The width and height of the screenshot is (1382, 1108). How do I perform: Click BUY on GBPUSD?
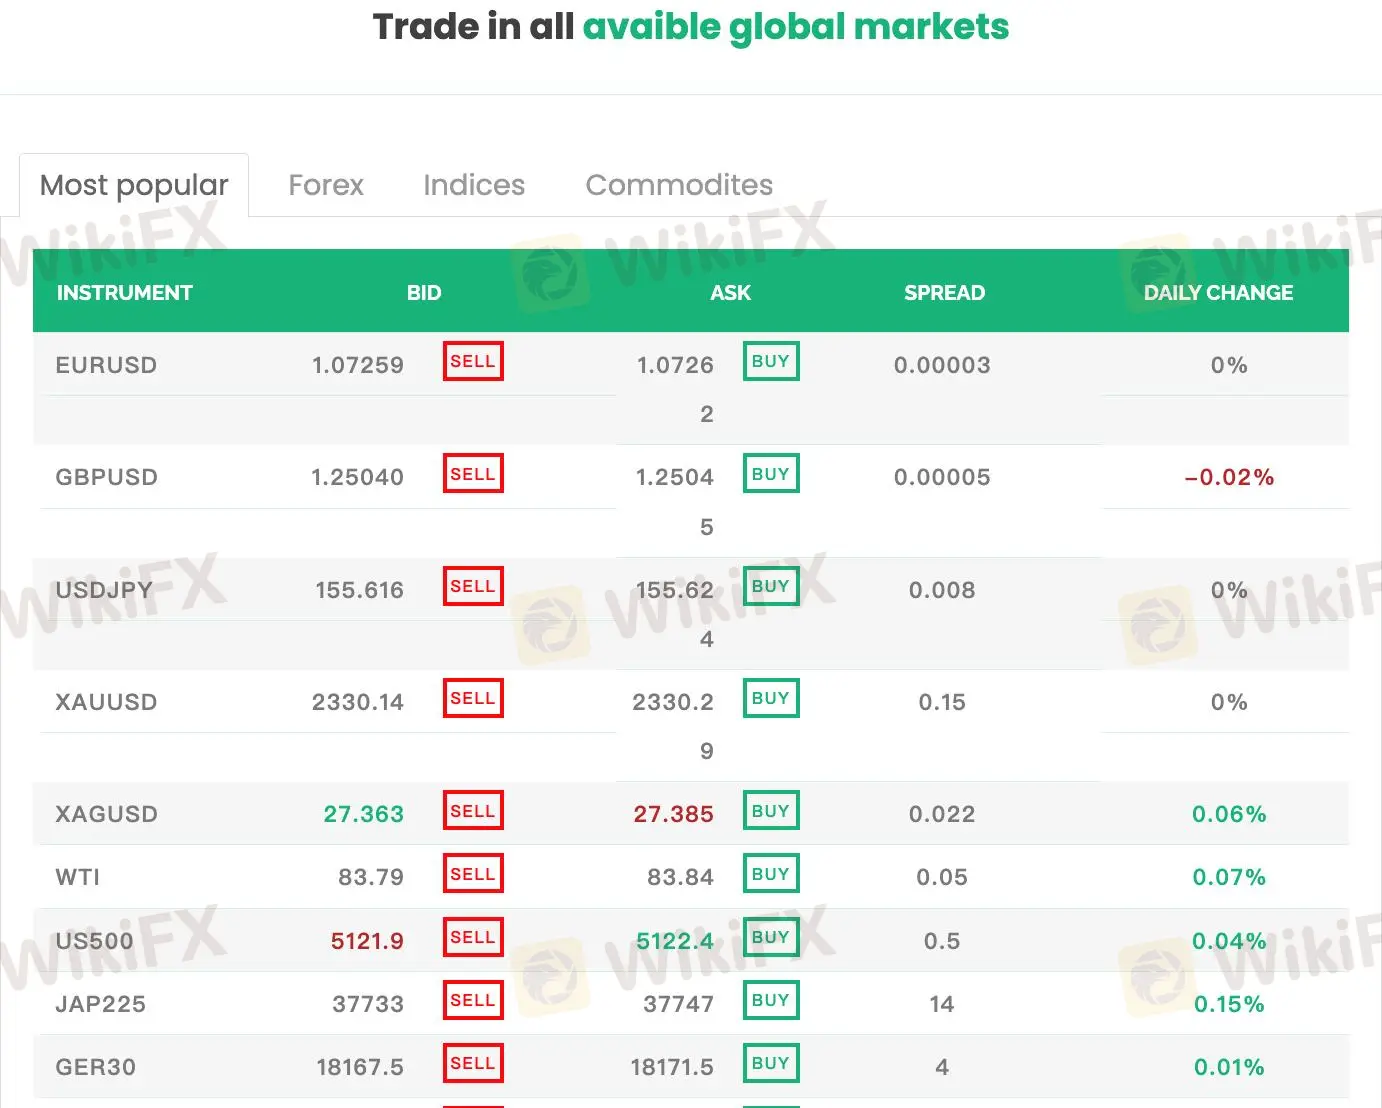click(770, 473)
